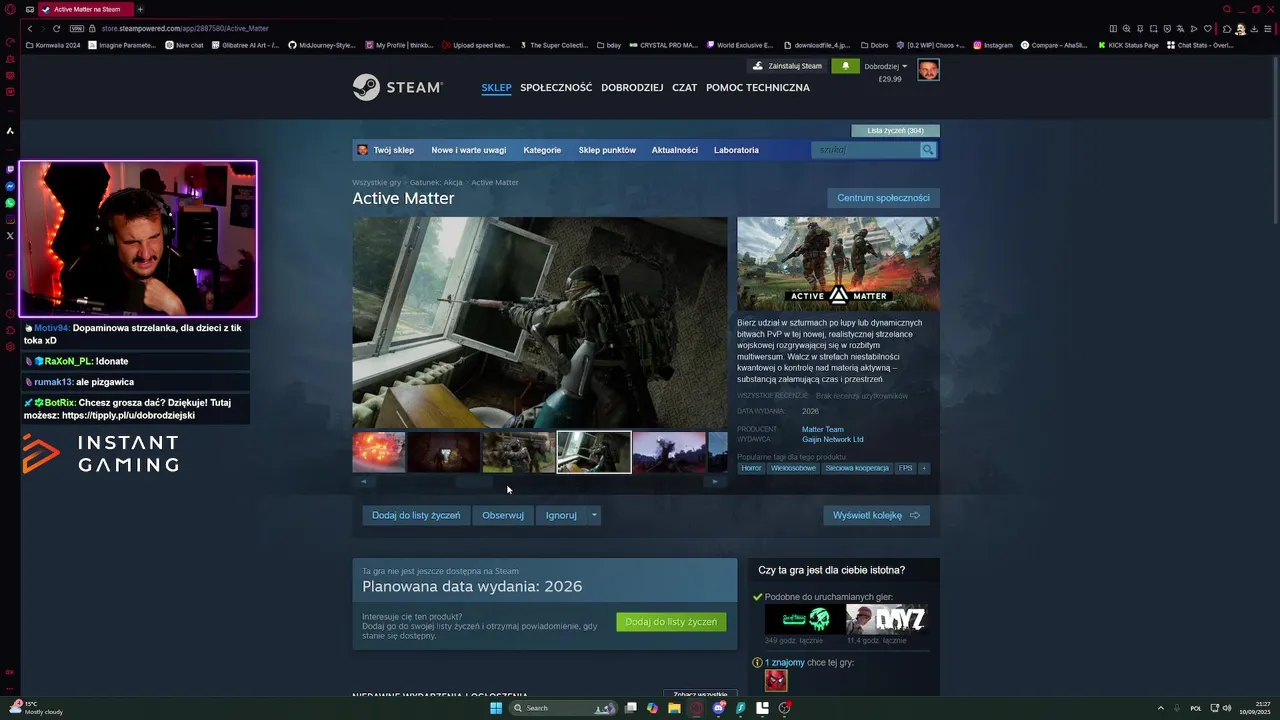Click Dodaj do listy życzeń blue button
This screenshot has width=1280, height=720.
click(416, 515)
